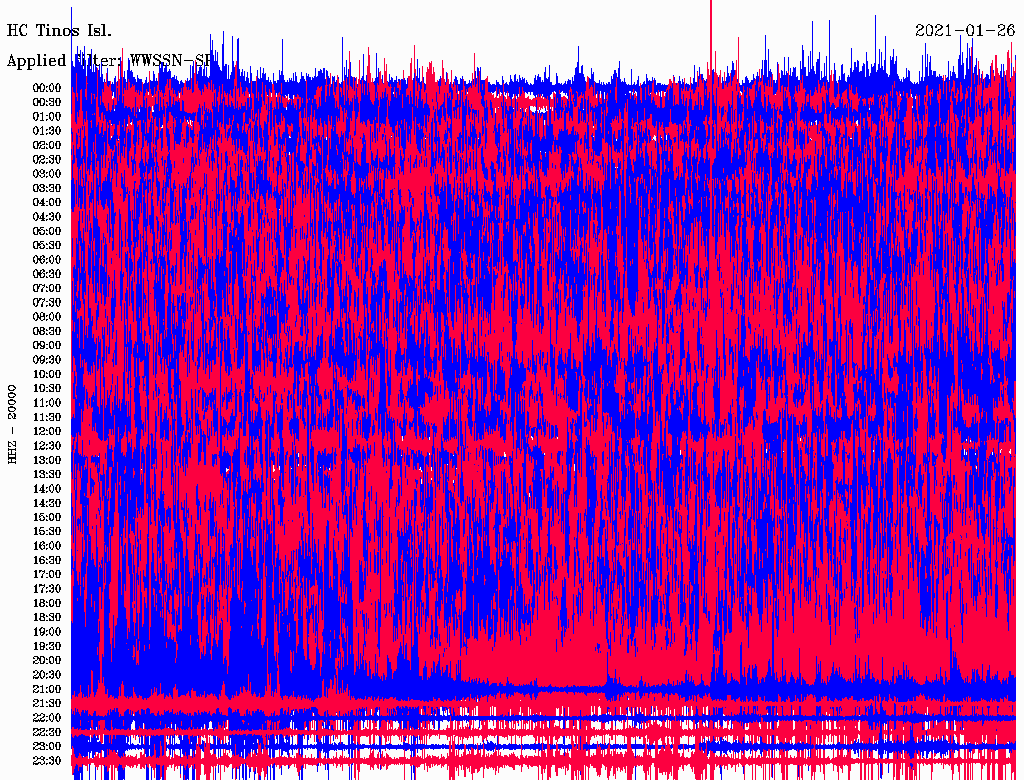
Task: Select the 15:00 time label
Action: click(46, 517)
